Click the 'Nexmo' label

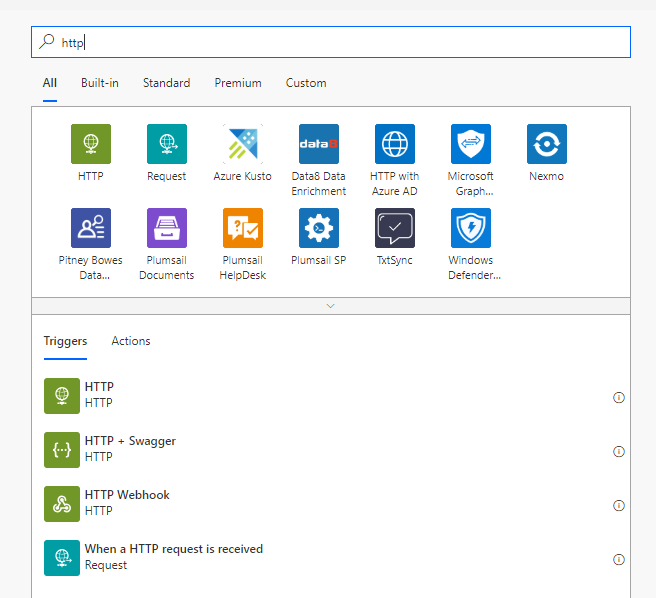pos(547,176)
